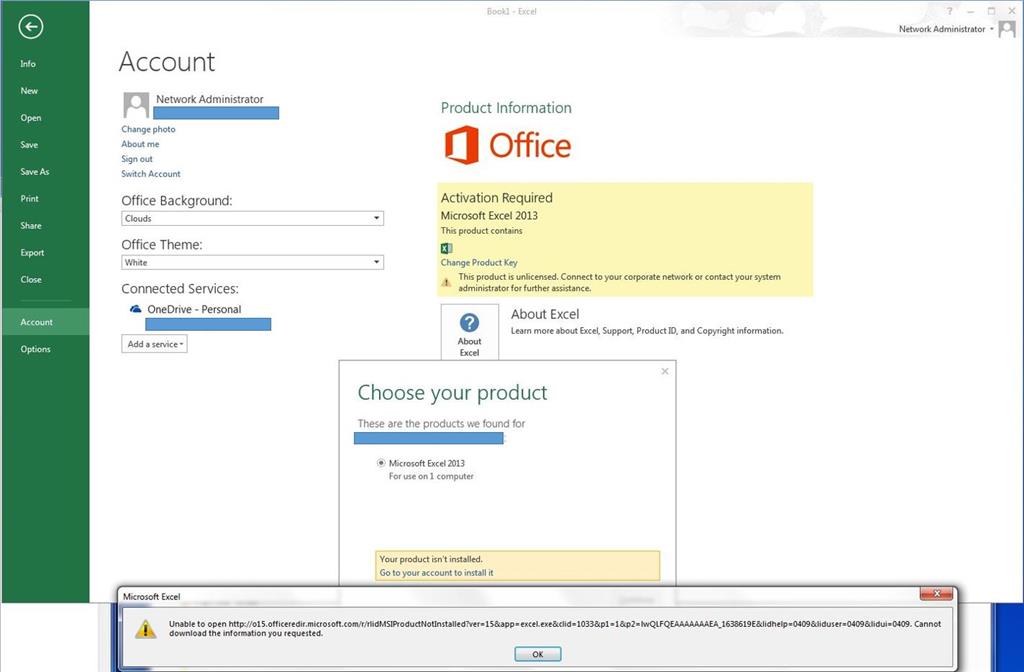Click the About Excel button

tap(470, 332)
